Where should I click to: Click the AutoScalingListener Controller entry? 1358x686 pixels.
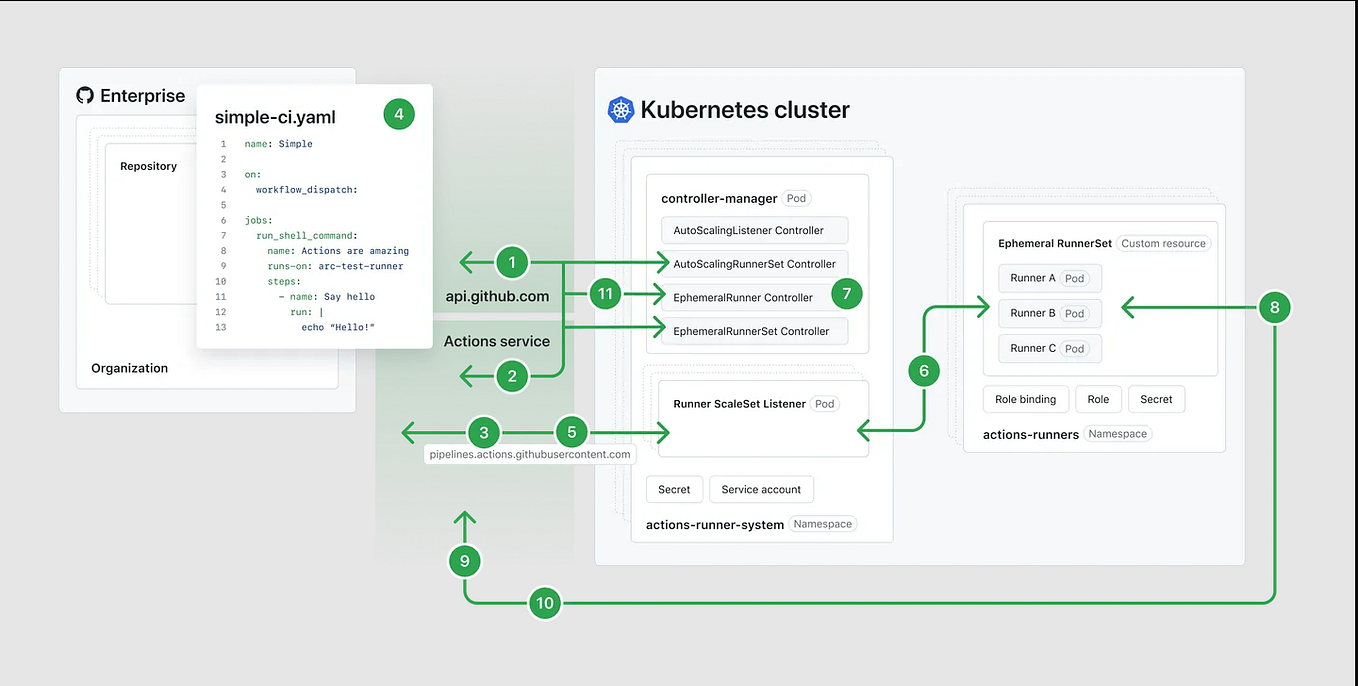click(x=754, y=230)
